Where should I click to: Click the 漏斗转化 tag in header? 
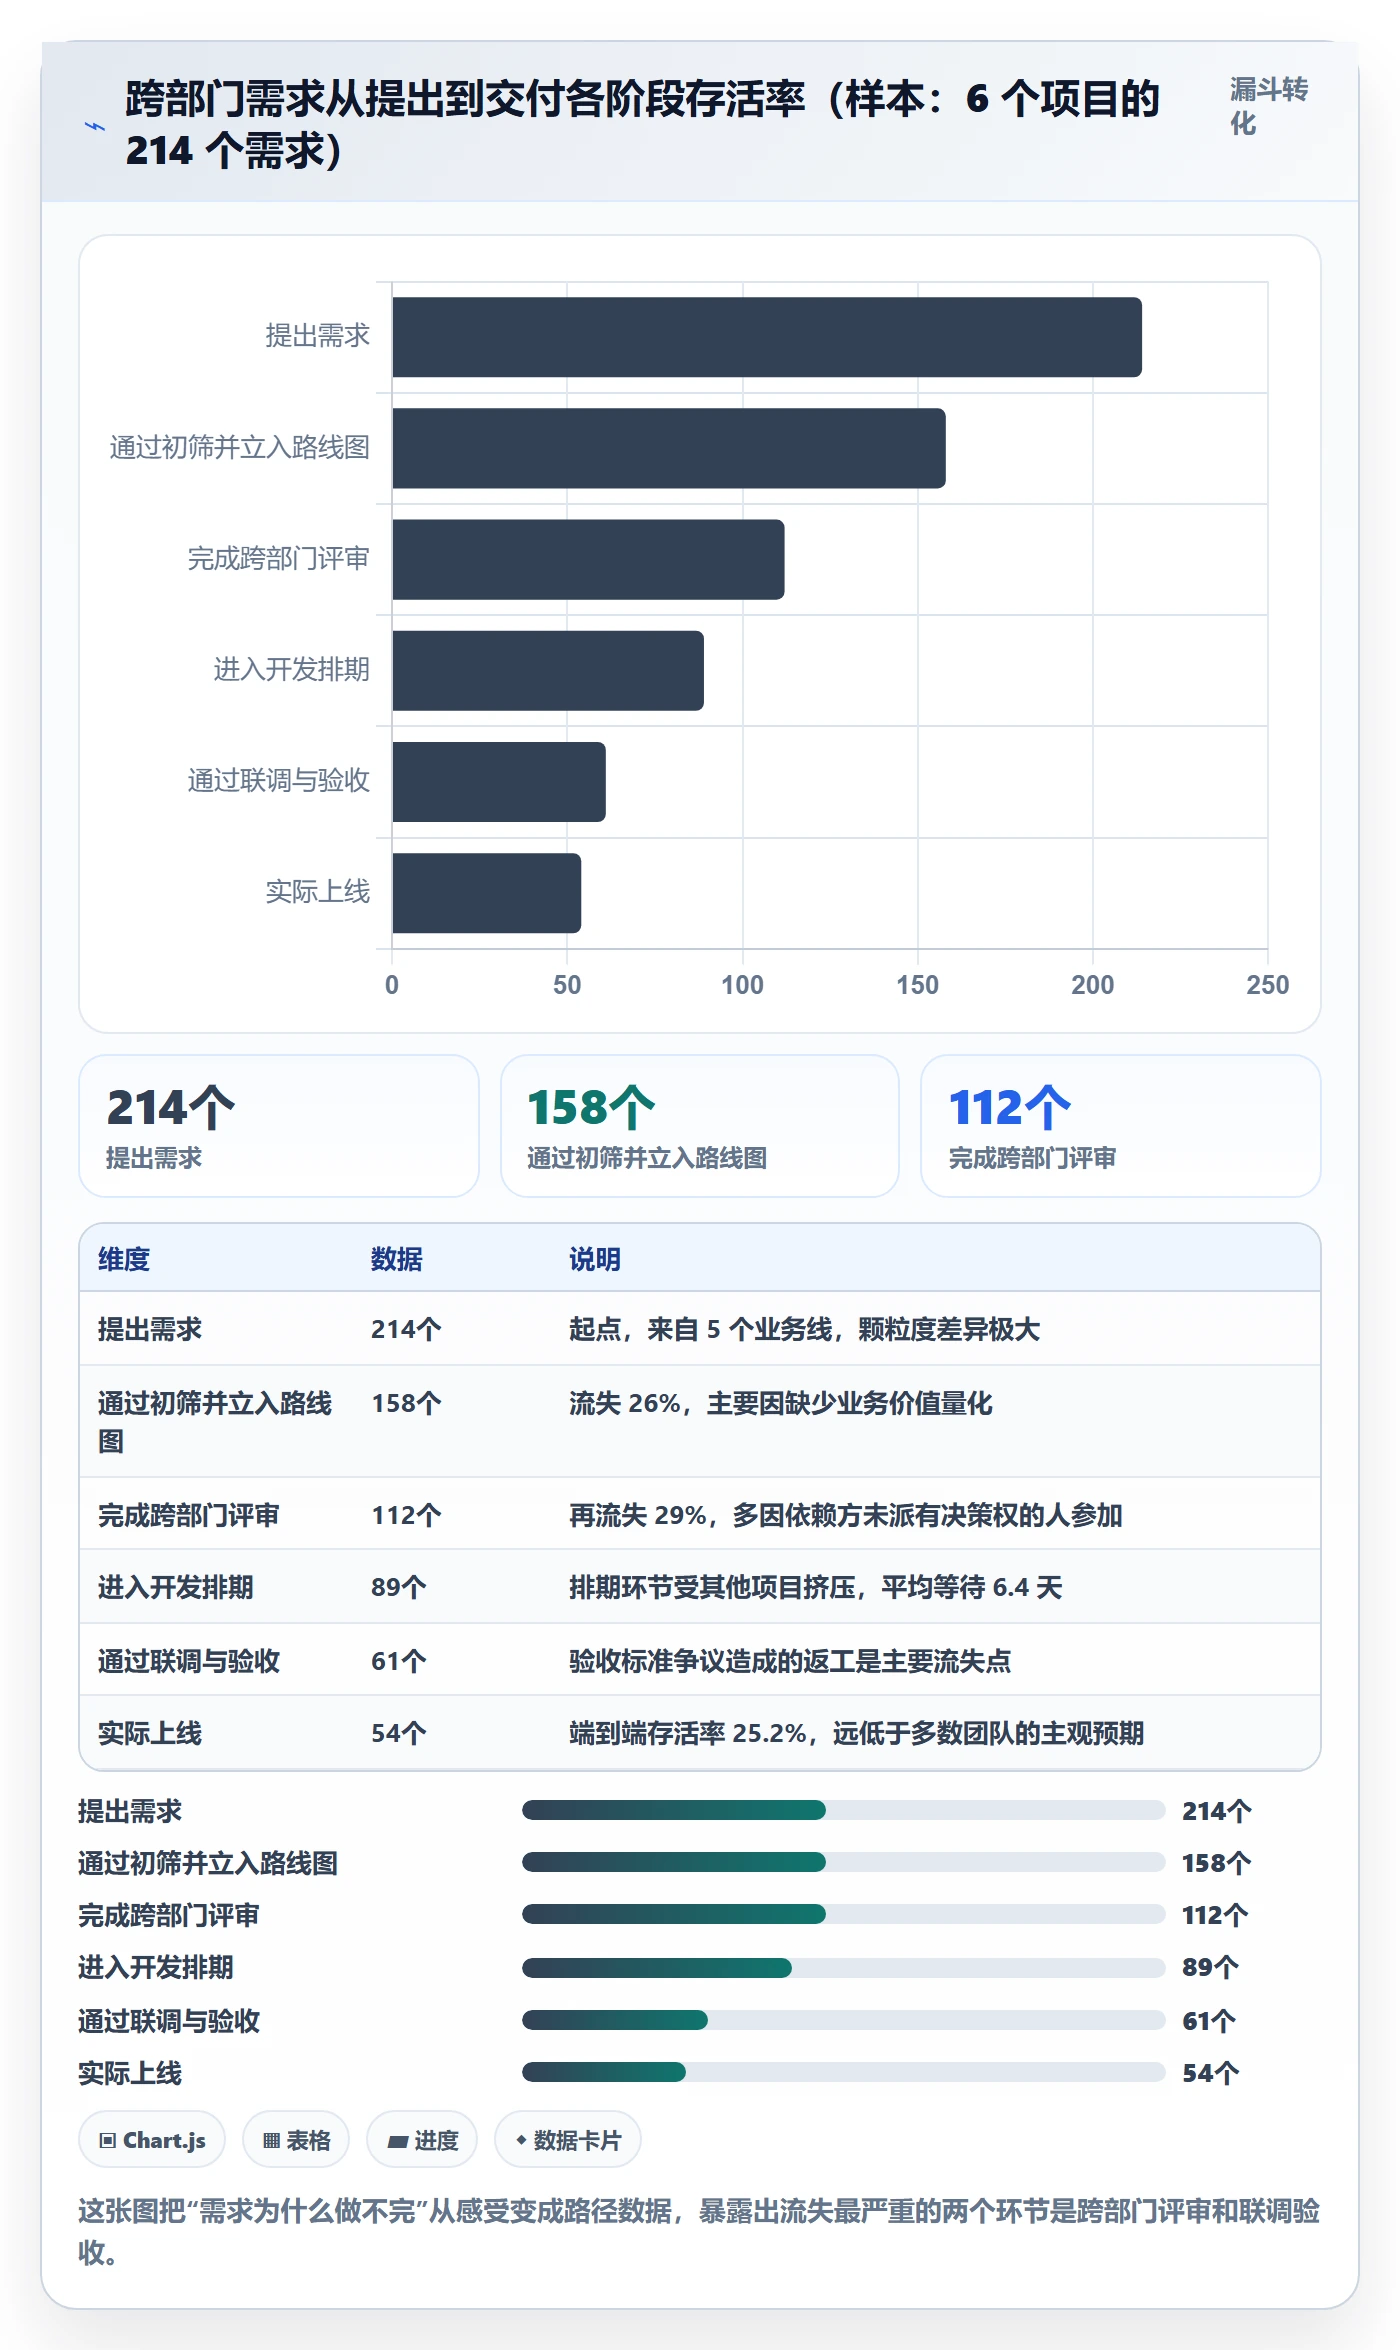[x=1268, y=106]
